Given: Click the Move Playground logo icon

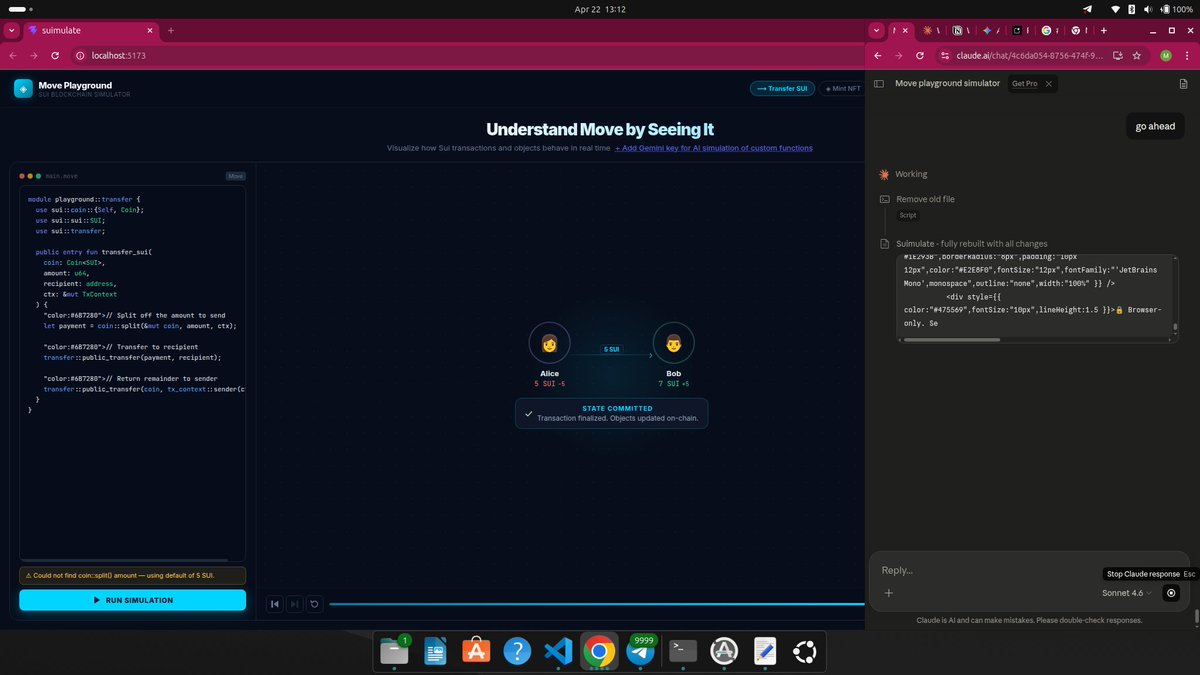Looking at the screenshot, I should coord(23,88).
